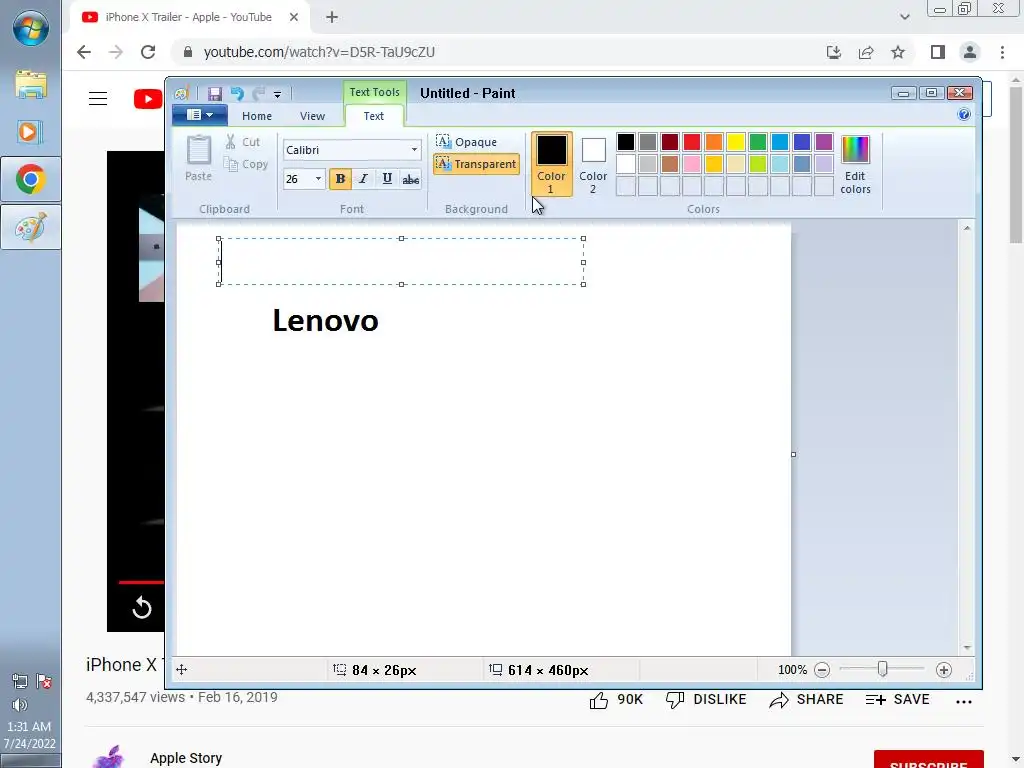Pick the red color swatch
Screen dimensions: 1024x768
(692, 142)
